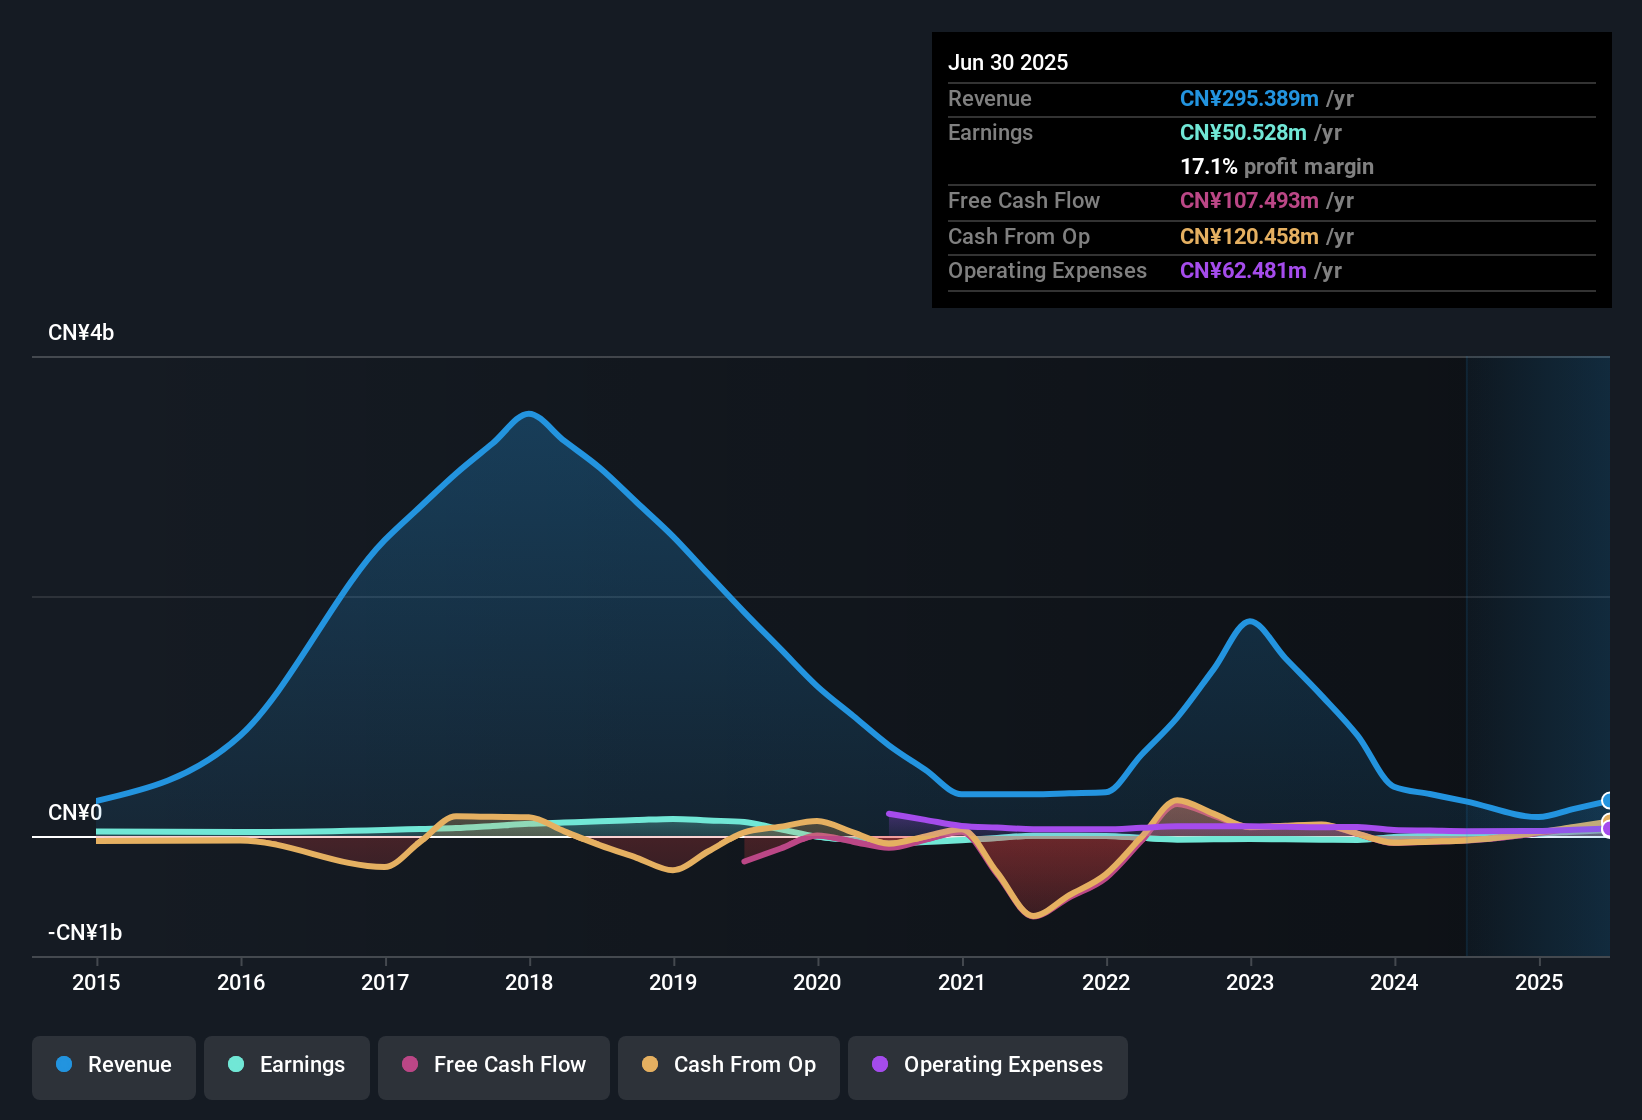Click the pink Free Cash Flow dot

[410, 1064]
